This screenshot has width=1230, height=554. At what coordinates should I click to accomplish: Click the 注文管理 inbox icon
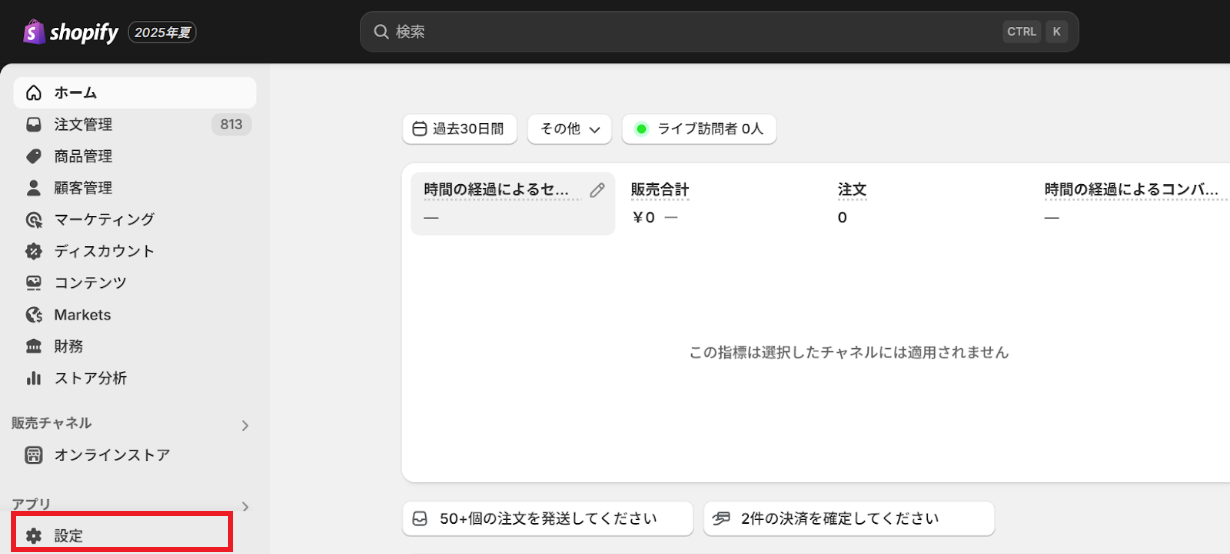[x=34, y=125]
